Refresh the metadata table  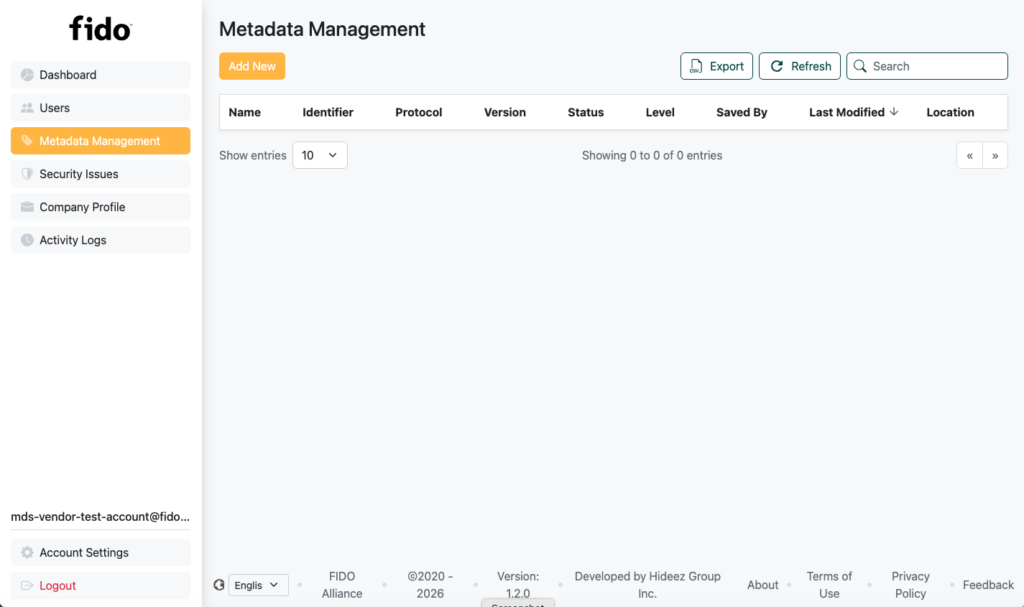coord(799,66)
